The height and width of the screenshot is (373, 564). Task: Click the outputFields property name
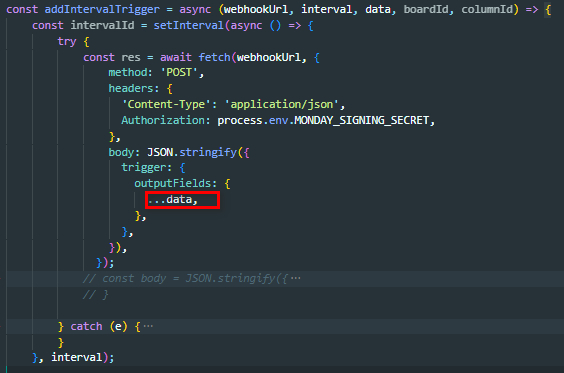[x=173, y=183]
